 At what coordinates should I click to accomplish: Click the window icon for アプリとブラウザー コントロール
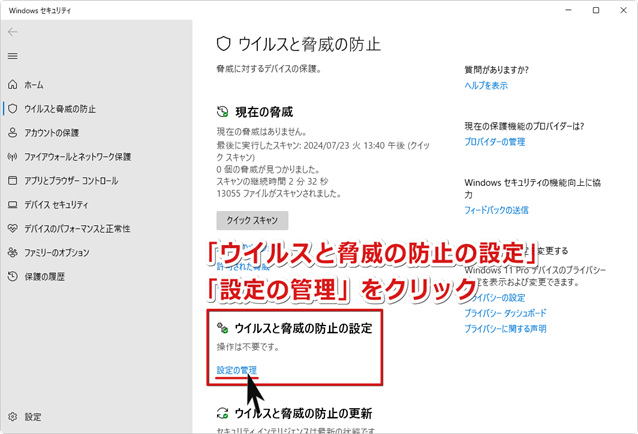(13, 181)
